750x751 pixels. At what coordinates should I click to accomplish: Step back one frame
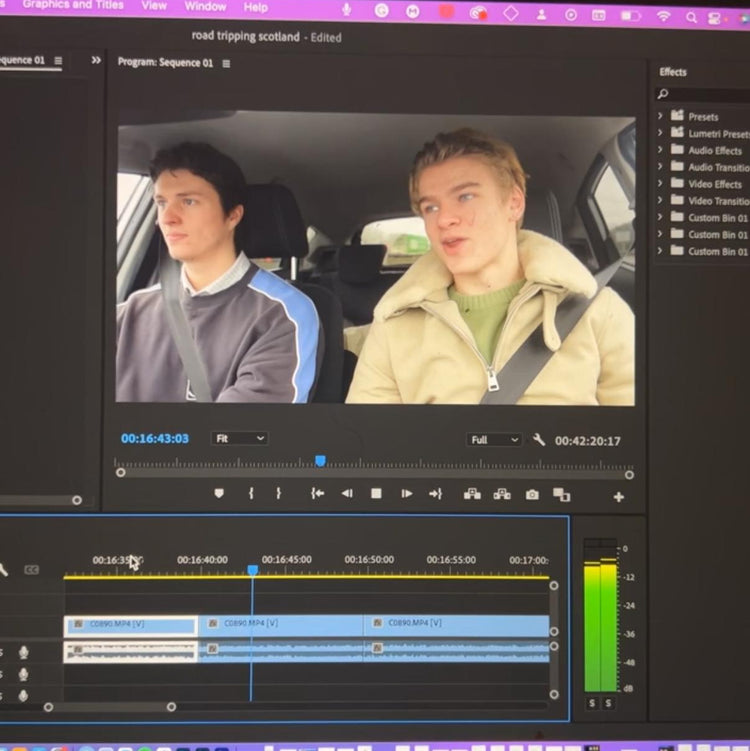click(x=347, y=494)
